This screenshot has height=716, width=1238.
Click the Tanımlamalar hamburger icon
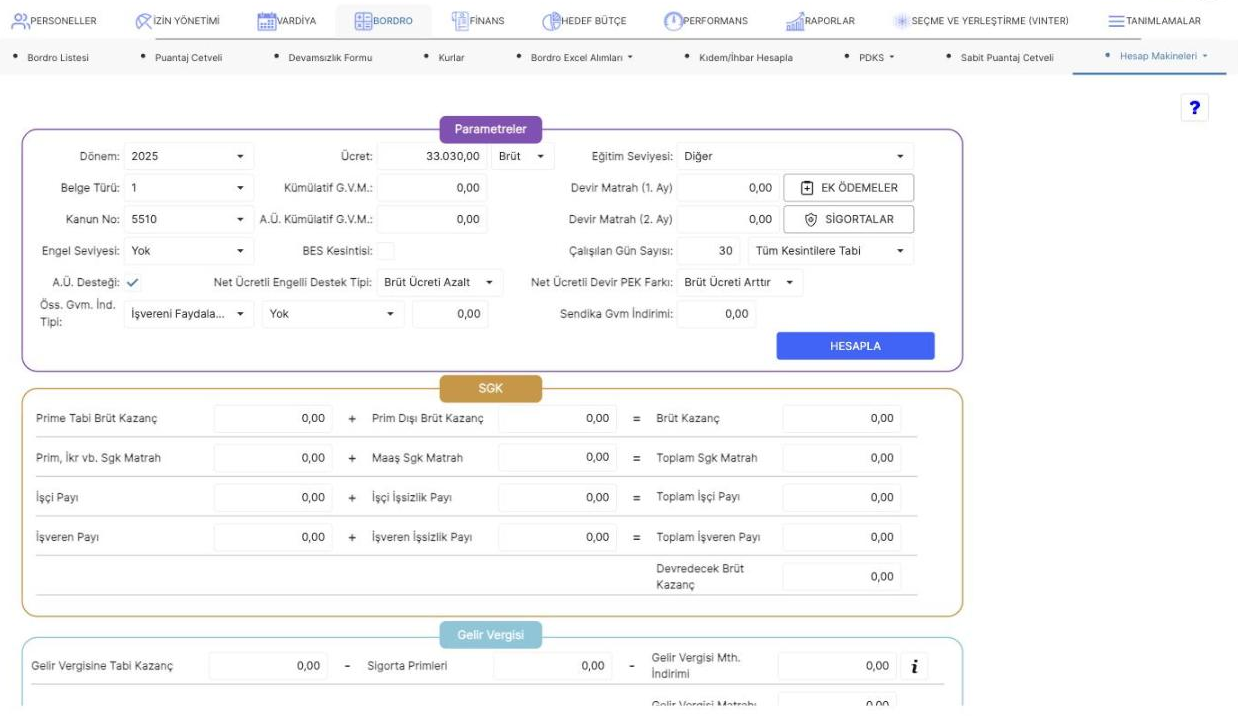(1118, 21)
